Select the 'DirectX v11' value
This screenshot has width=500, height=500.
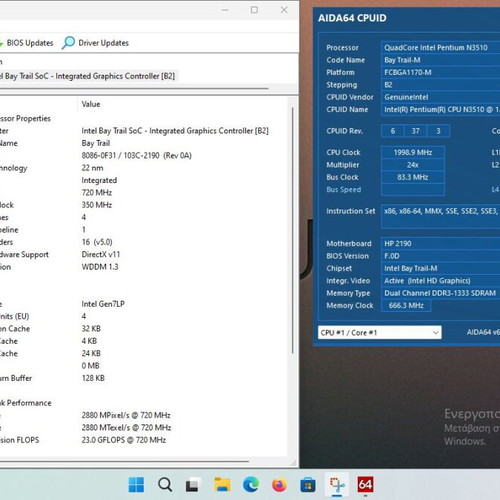coord(101,254)
